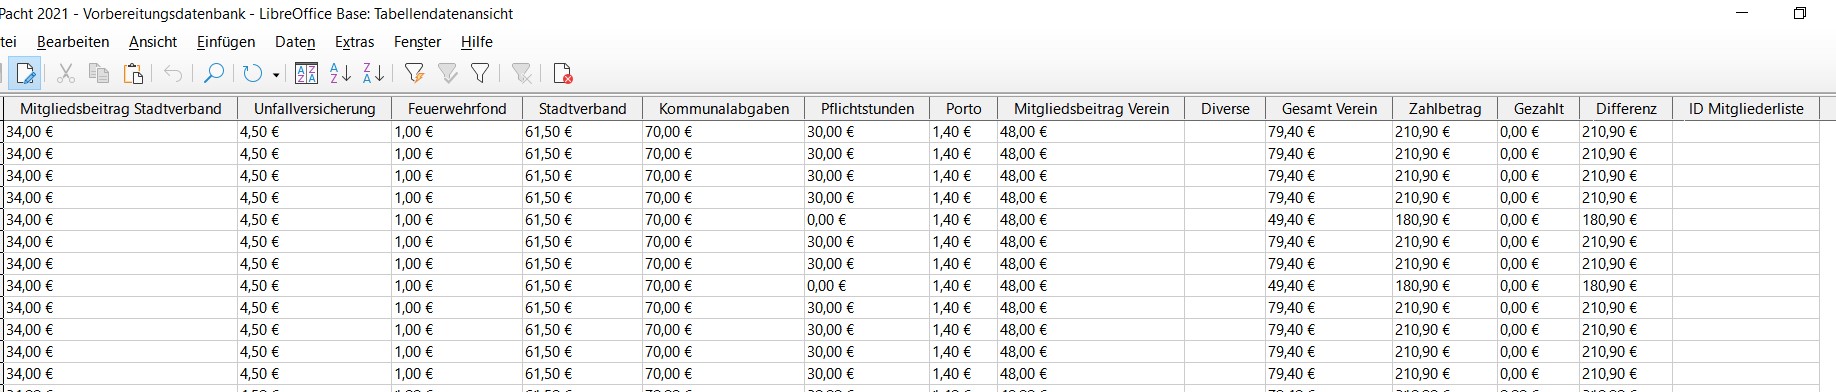
Task: Sort ascending with the A-Z arrow icon
Action: pos(340,73)
